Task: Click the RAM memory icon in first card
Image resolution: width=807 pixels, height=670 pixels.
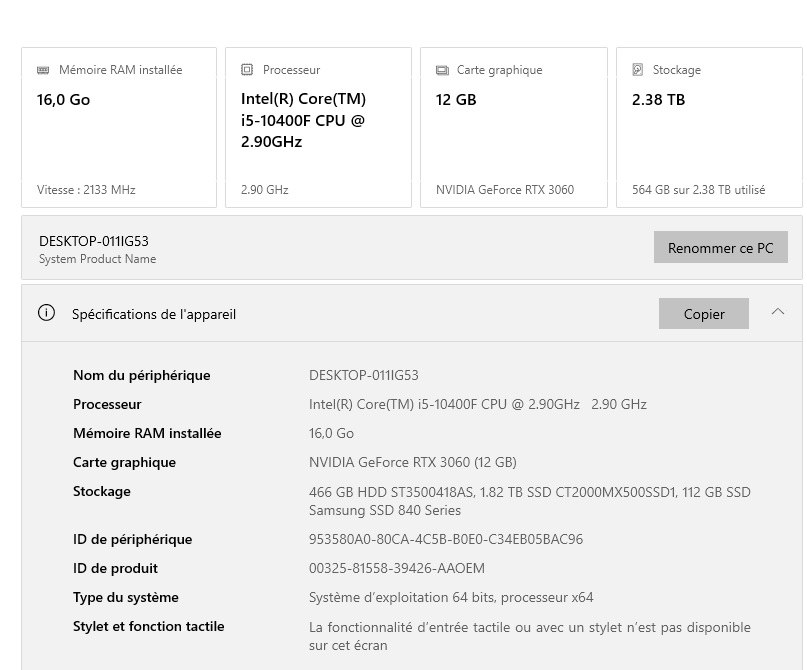Action: tap(43, 70)
